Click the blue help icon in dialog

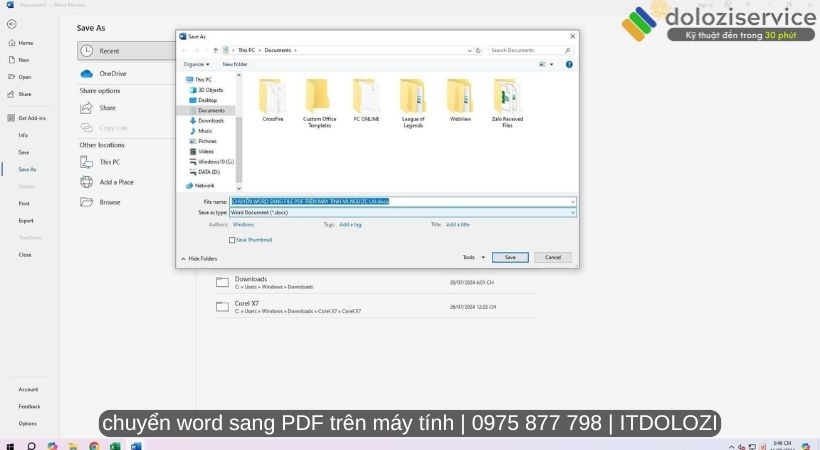pos(569,64)
